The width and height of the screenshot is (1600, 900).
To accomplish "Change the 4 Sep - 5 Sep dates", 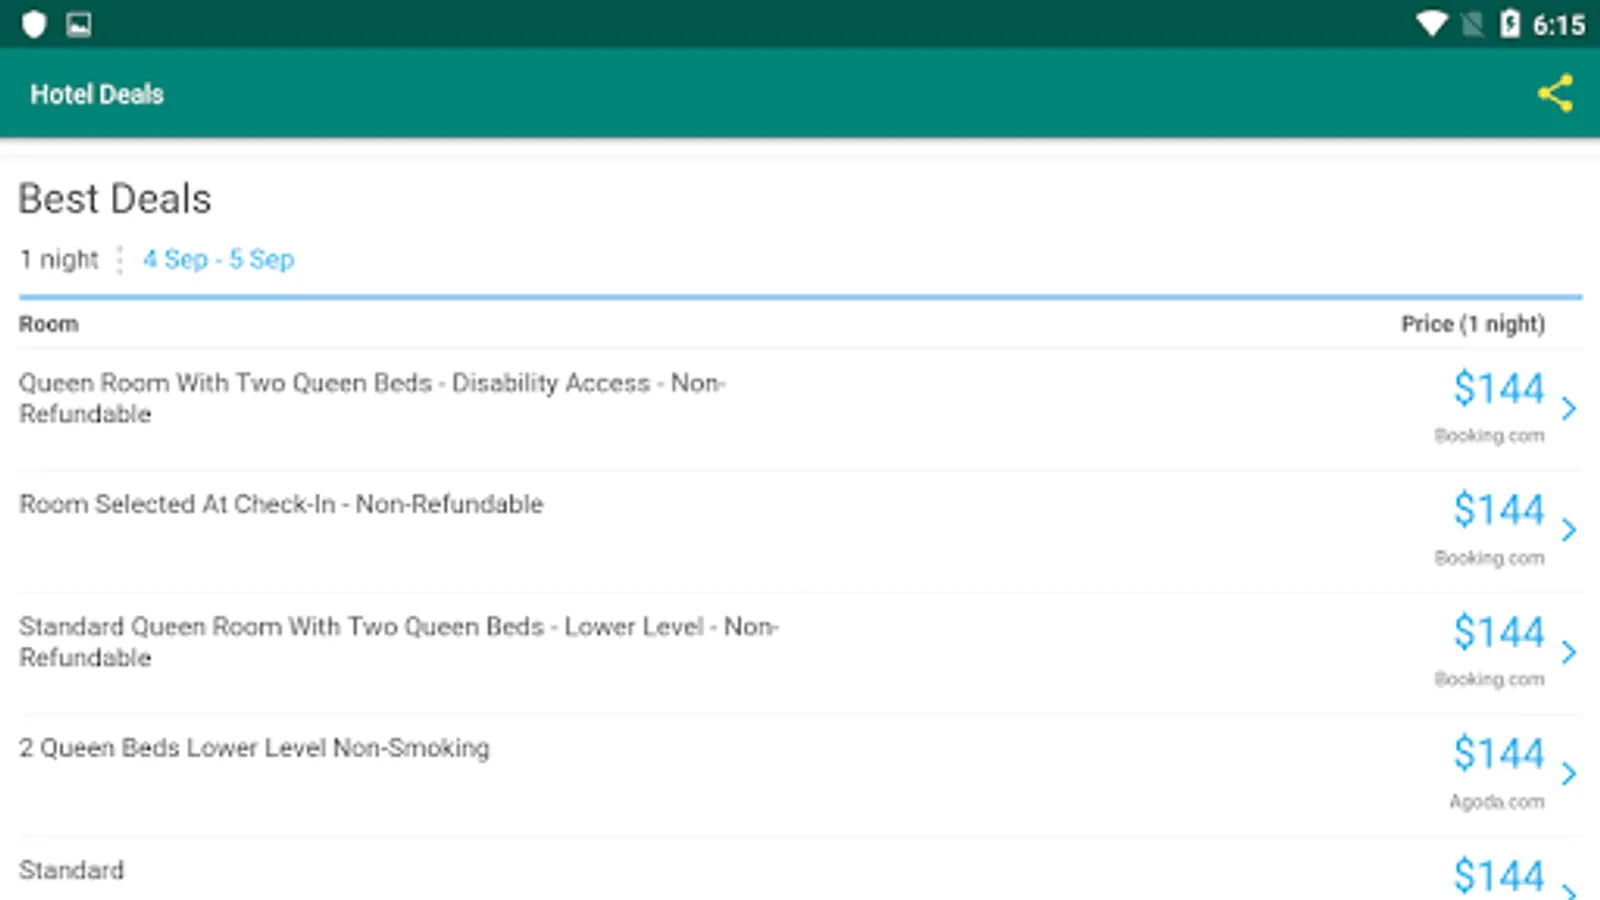I will [218, 259].
